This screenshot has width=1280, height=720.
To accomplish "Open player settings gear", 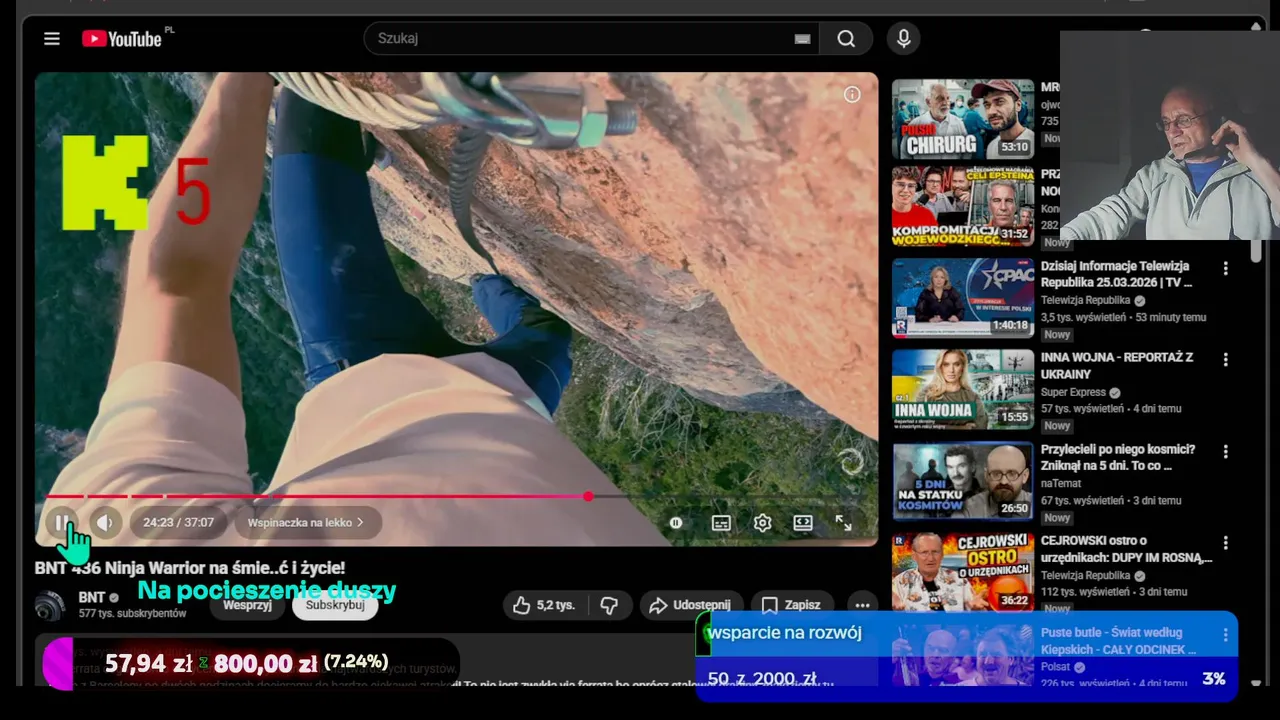I will pyautogui.click(x=763, y=523).
